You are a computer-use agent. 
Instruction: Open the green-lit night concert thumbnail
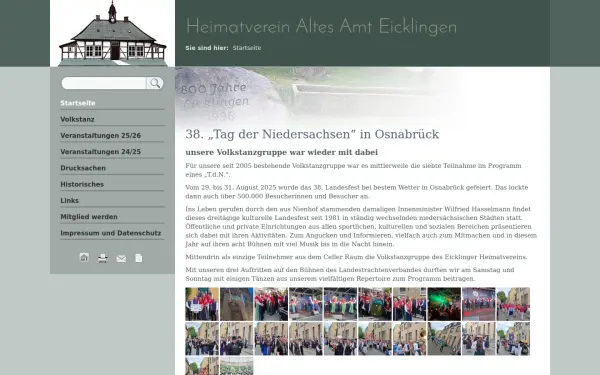pyautogui.click(x=444, y=304)
